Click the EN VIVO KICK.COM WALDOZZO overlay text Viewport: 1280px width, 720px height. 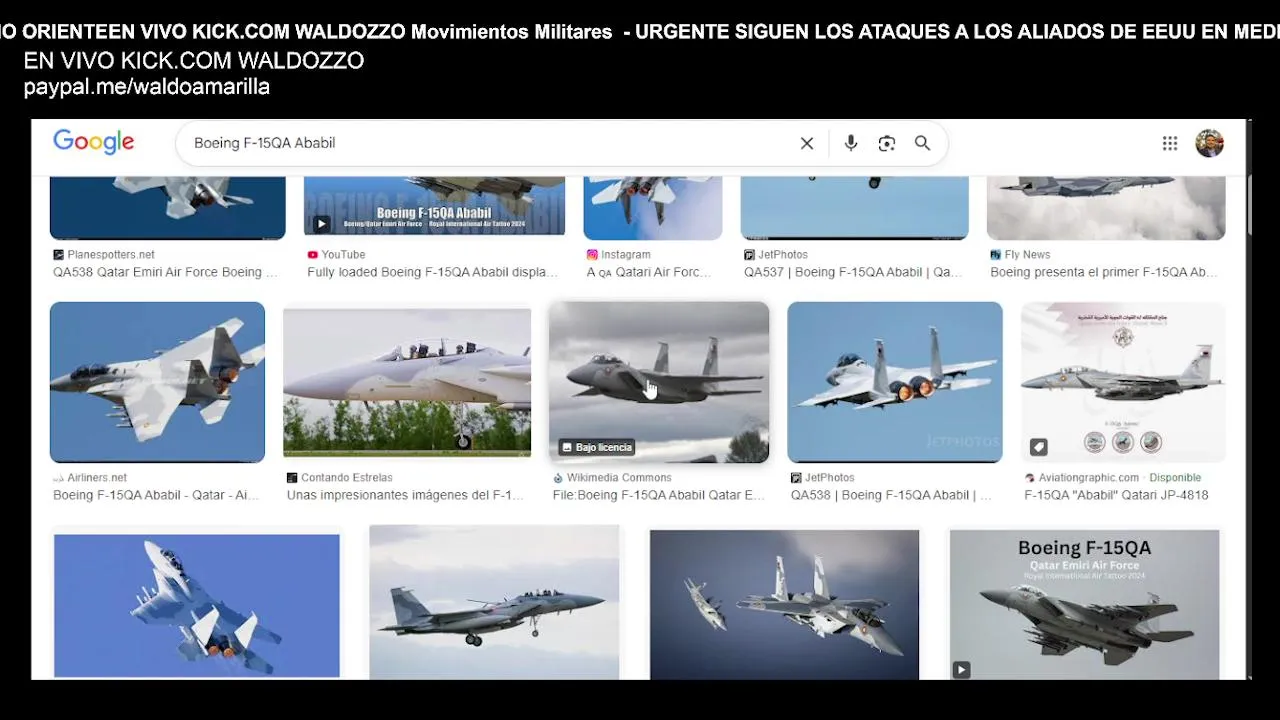pyautogui.click(x=194, y=61)
